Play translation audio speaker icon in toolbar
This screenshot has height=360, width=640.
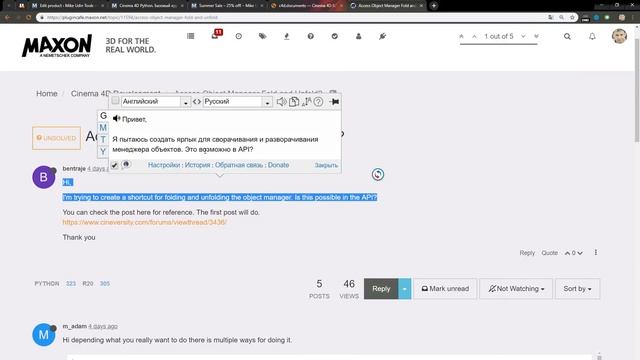click(x=281, y=102)
